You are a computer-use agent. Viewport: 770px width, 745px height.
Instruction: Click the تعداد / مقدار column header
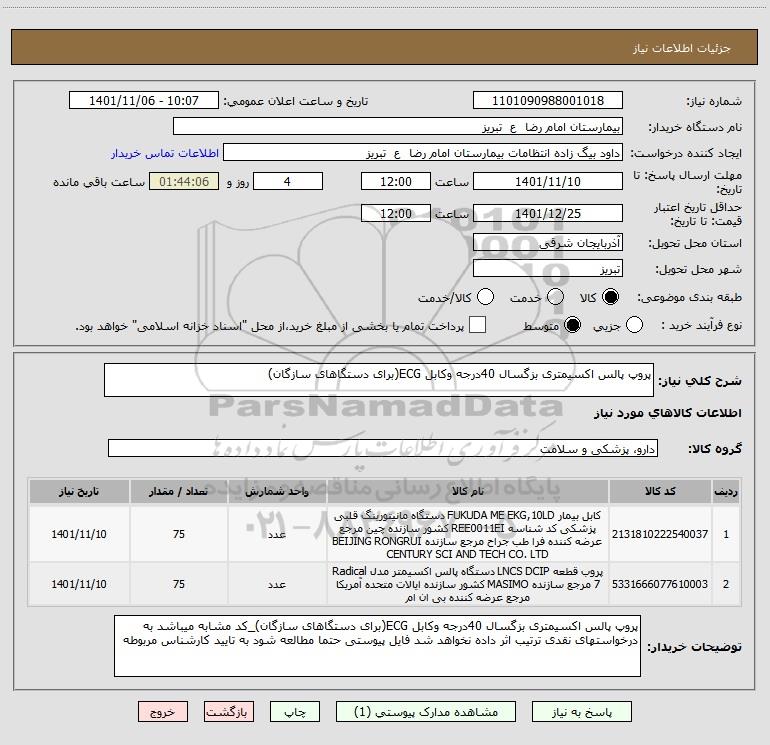(179, 491)
